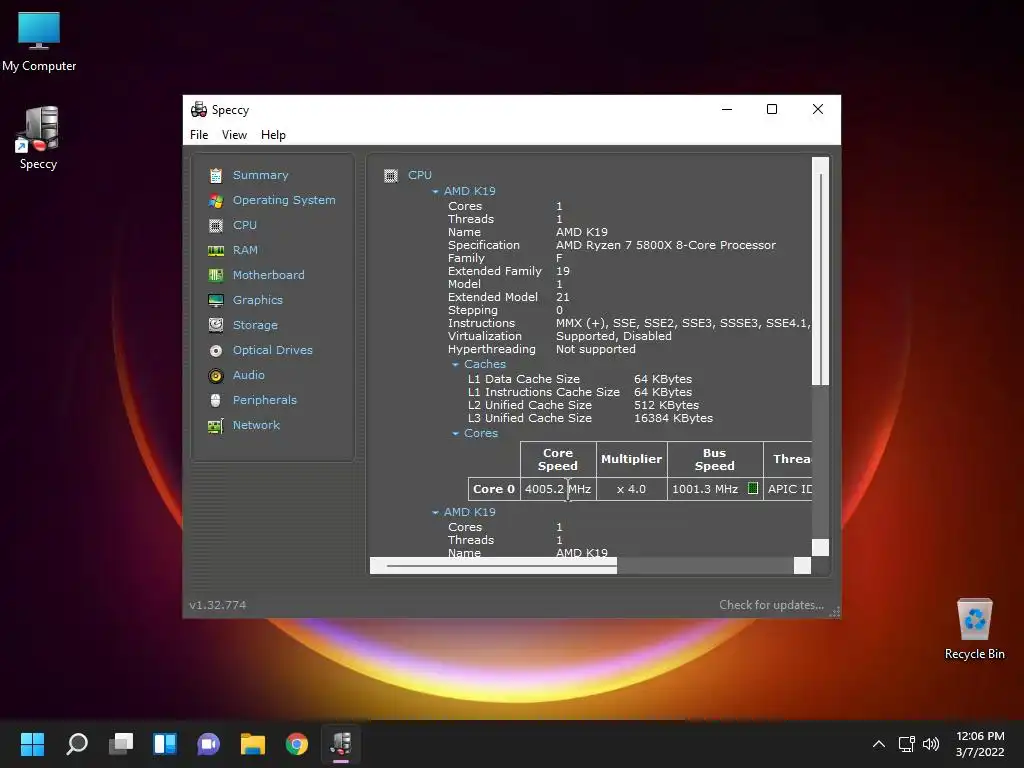Image resolution: width=1024 pixels, height=768 pixels.
Task: Open the Widgets taskbar icon
Action: click(x=165, y=744)
